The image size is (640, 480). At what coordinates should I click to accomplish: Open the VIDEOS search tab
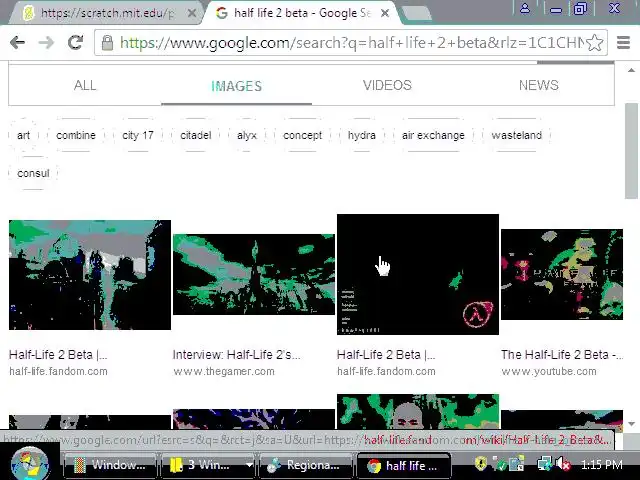pyautogui.click(x=387, y=85)
